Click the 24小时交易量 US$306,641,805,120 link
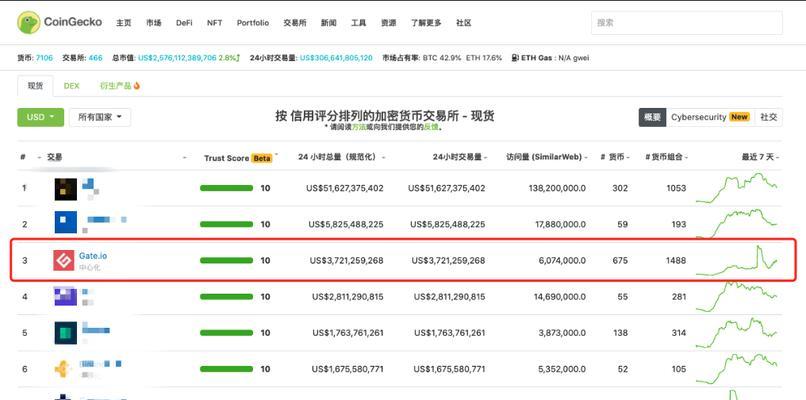The image size is (806, 400). tap(336, 58)
